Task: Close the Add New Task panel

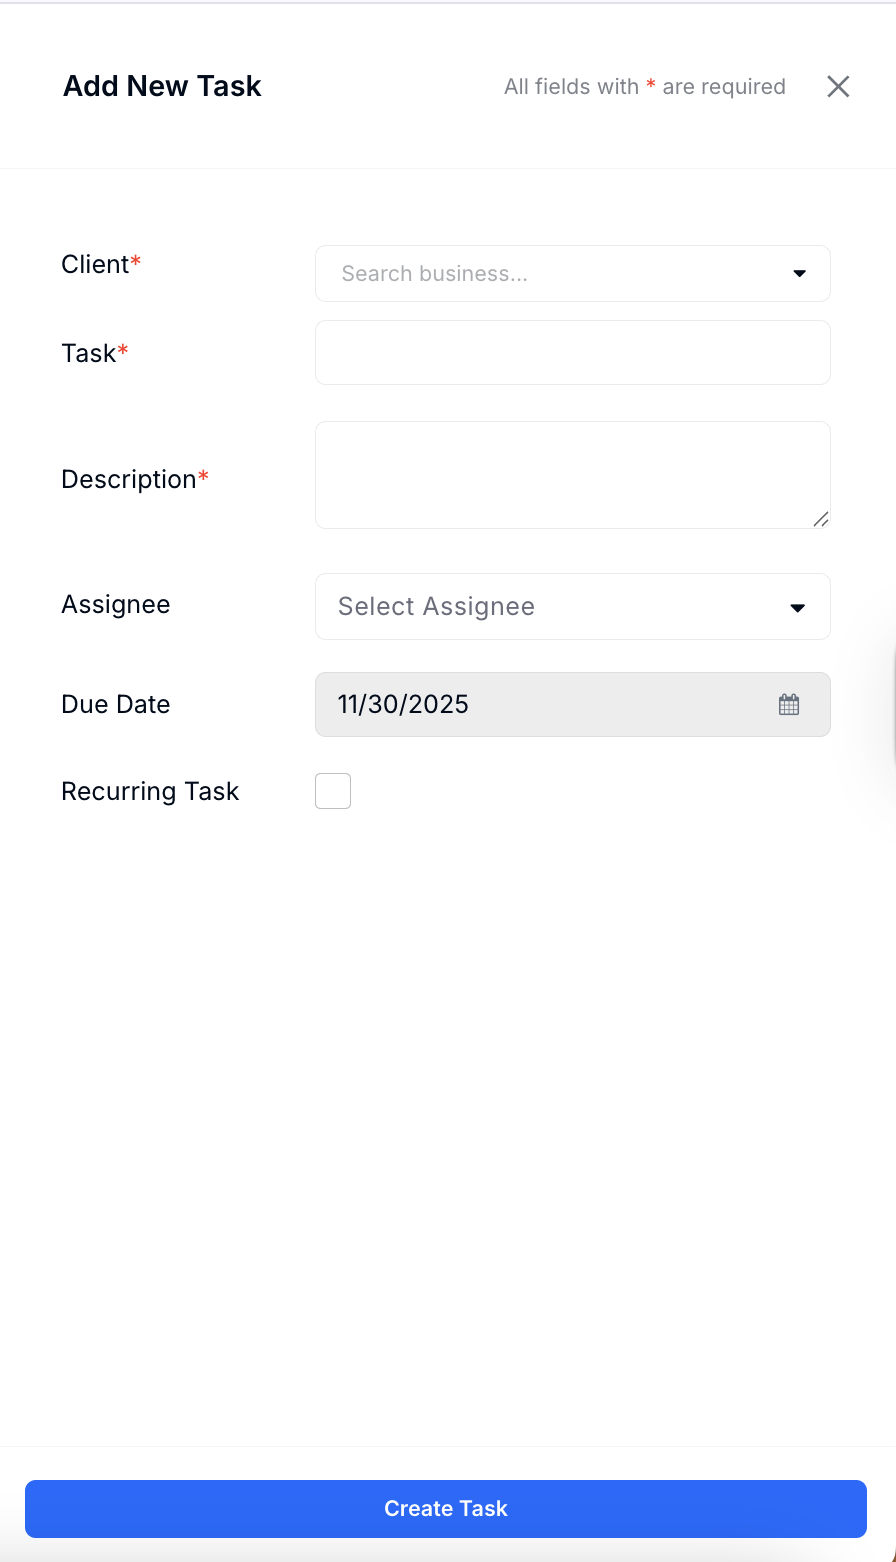Action: (838, 87)
